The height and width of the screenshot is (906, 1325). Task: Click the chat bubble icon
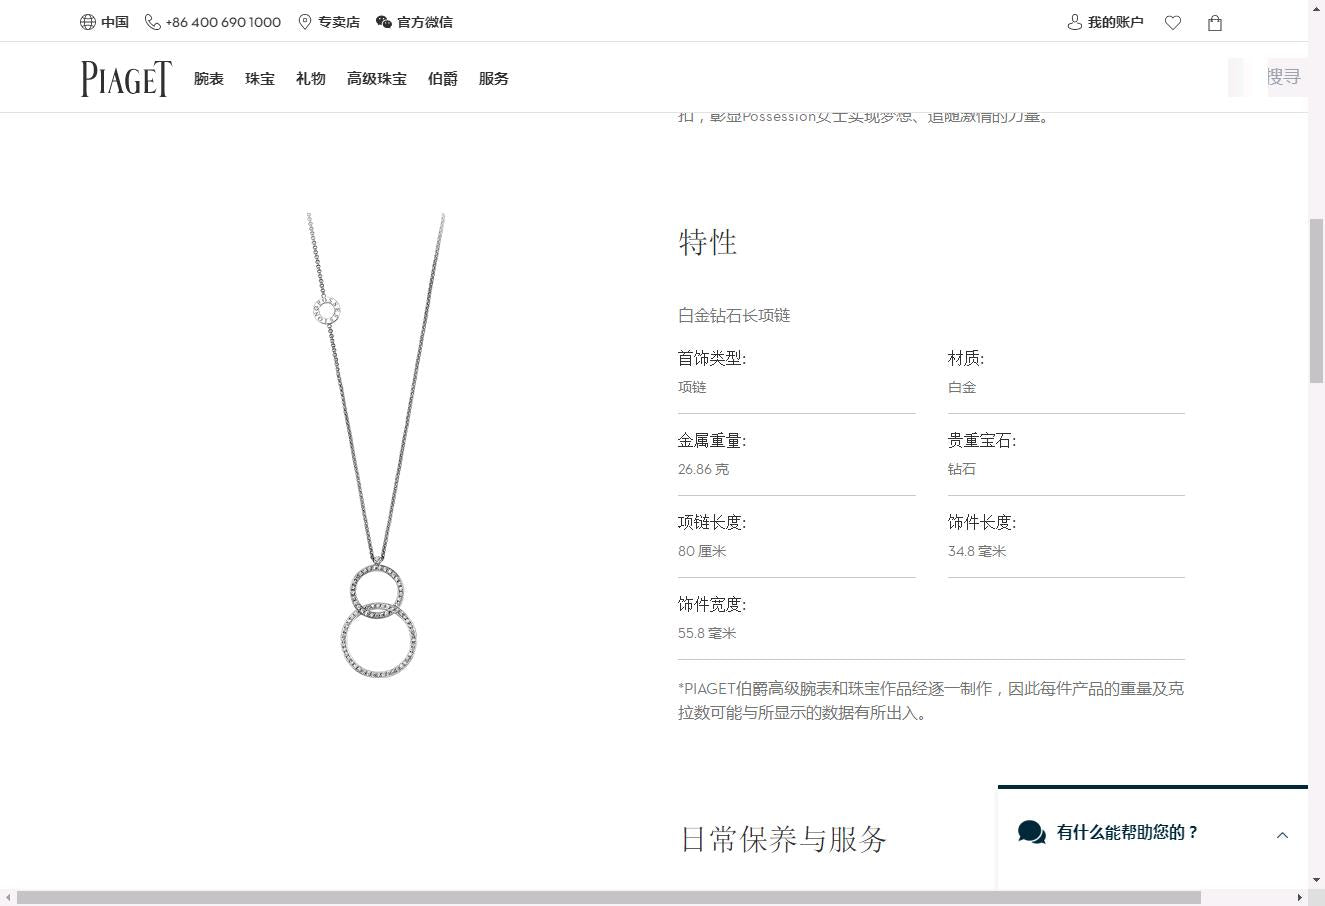tap(1031, 832)
